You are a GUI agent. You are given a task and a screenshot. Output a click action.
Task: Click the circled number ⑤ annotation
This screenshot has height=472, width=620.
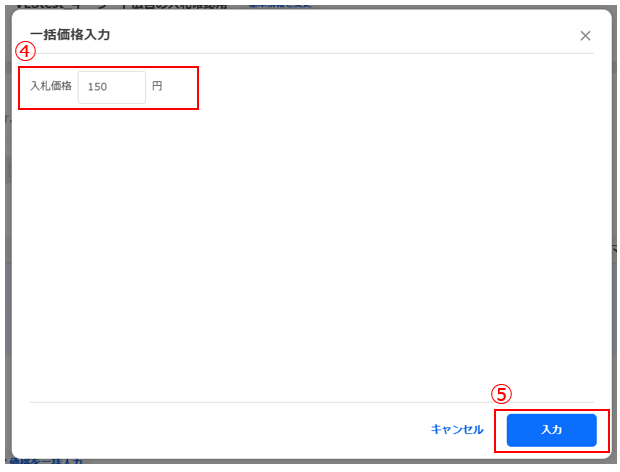pos(501,394)
